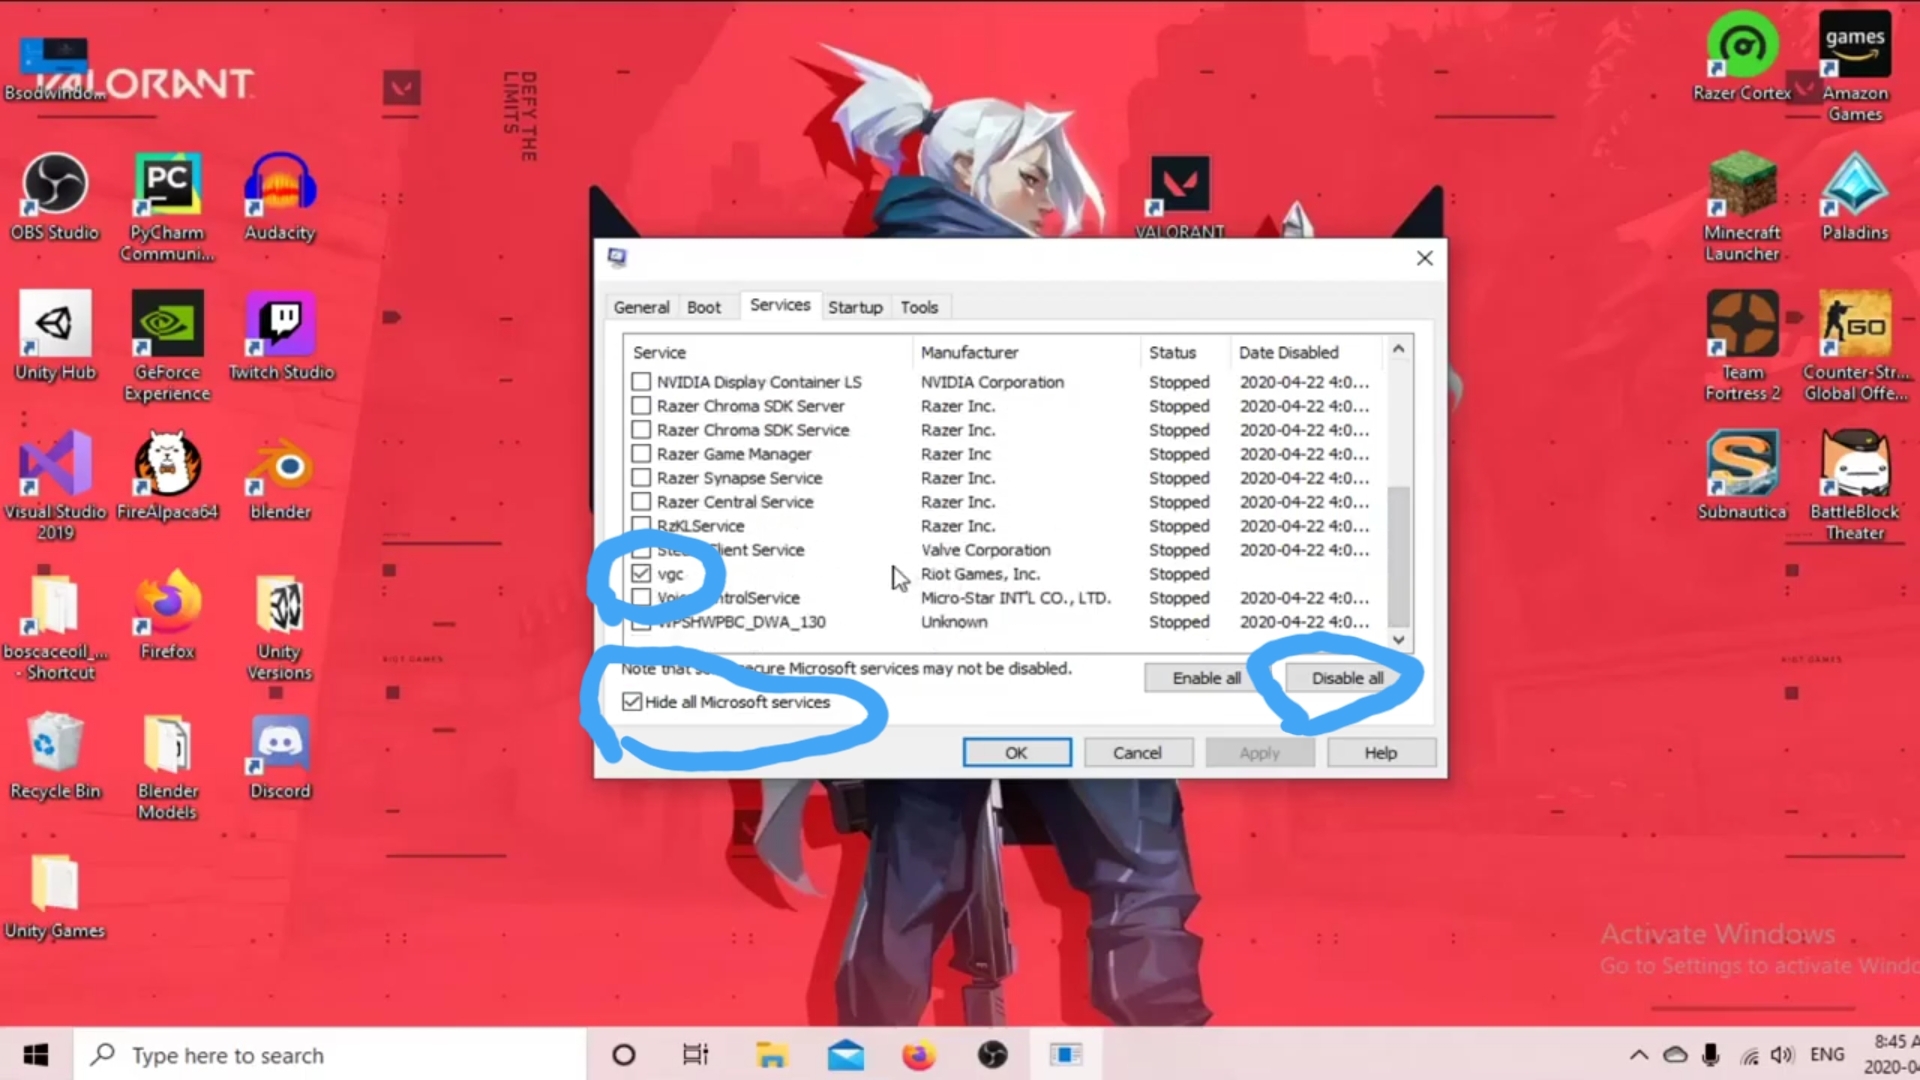
Task: Launch Subnautica desktop icon
Action: coord(1742,477)
